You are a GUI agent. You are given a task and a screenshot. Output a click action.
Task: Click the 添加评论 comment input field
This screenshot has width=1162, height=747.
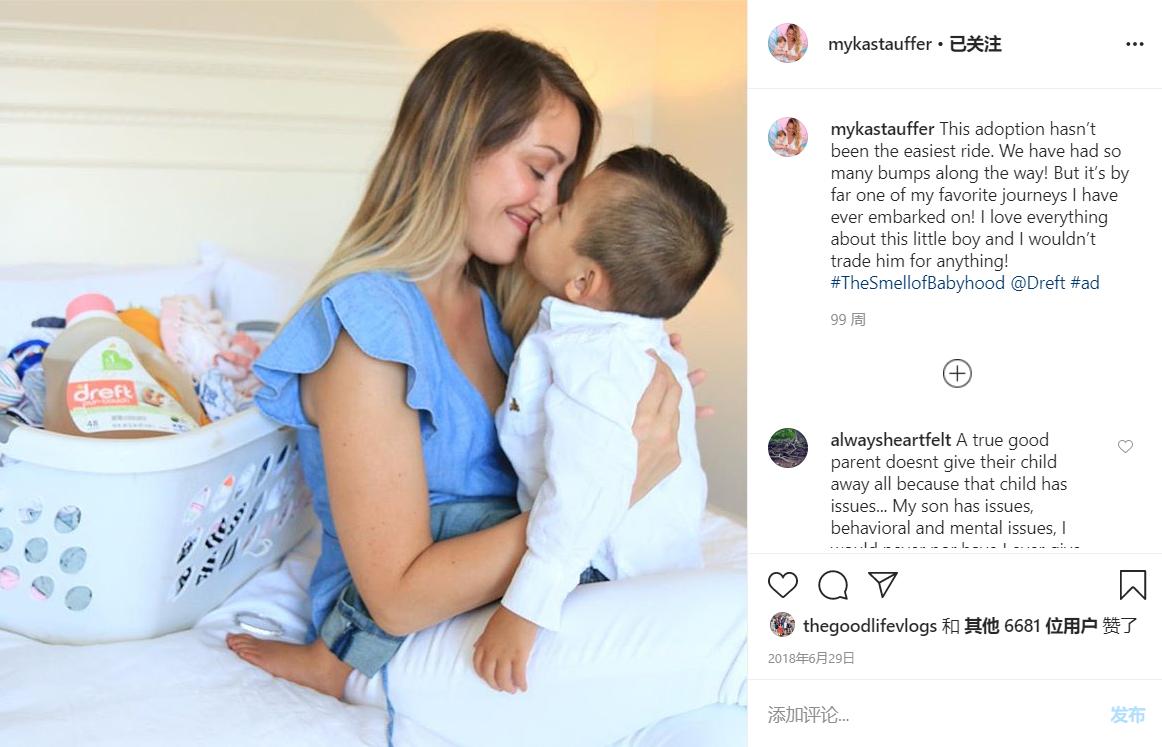934,714
